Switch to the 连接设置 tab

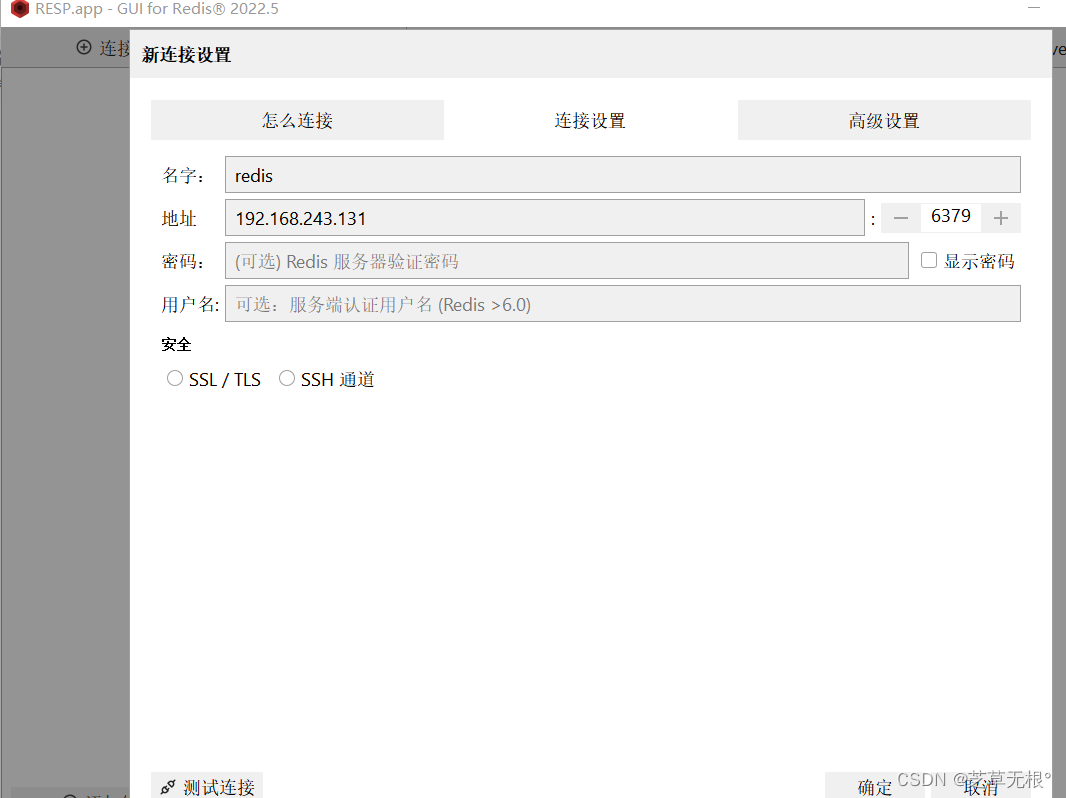(x=590, y=120)
